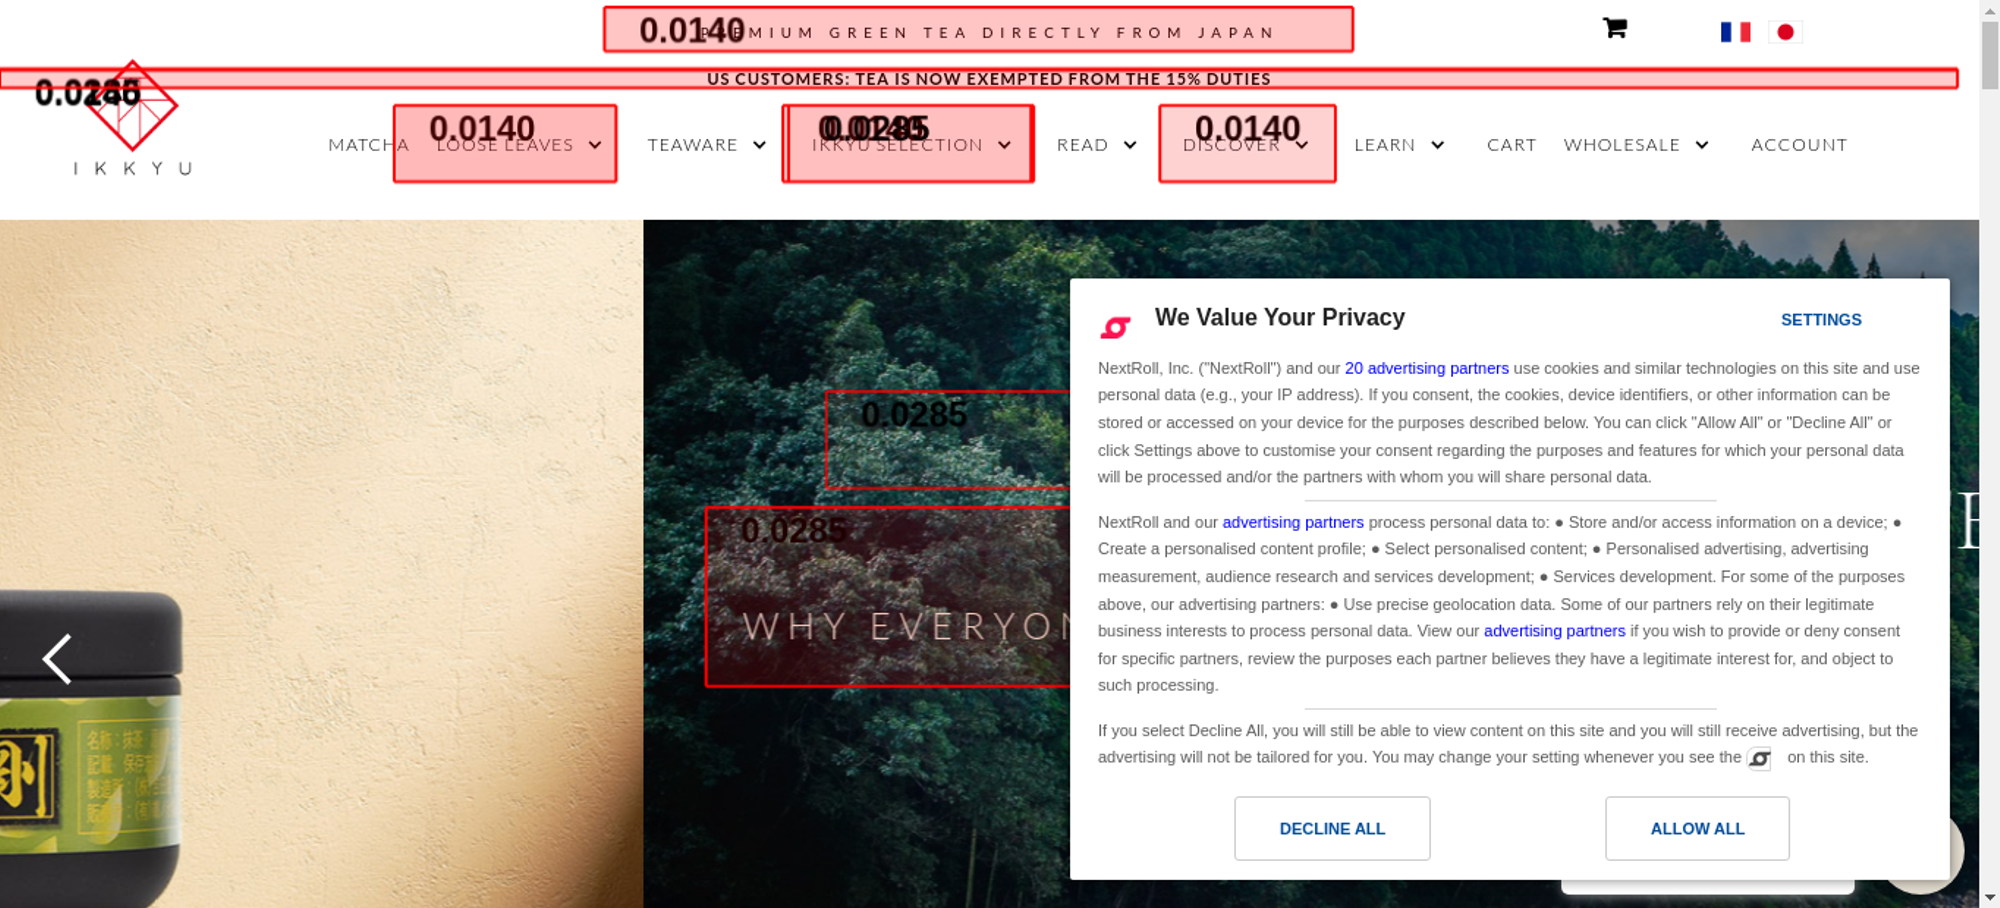Click the small NextRoll icon in privacy text

click(1759, 759)
